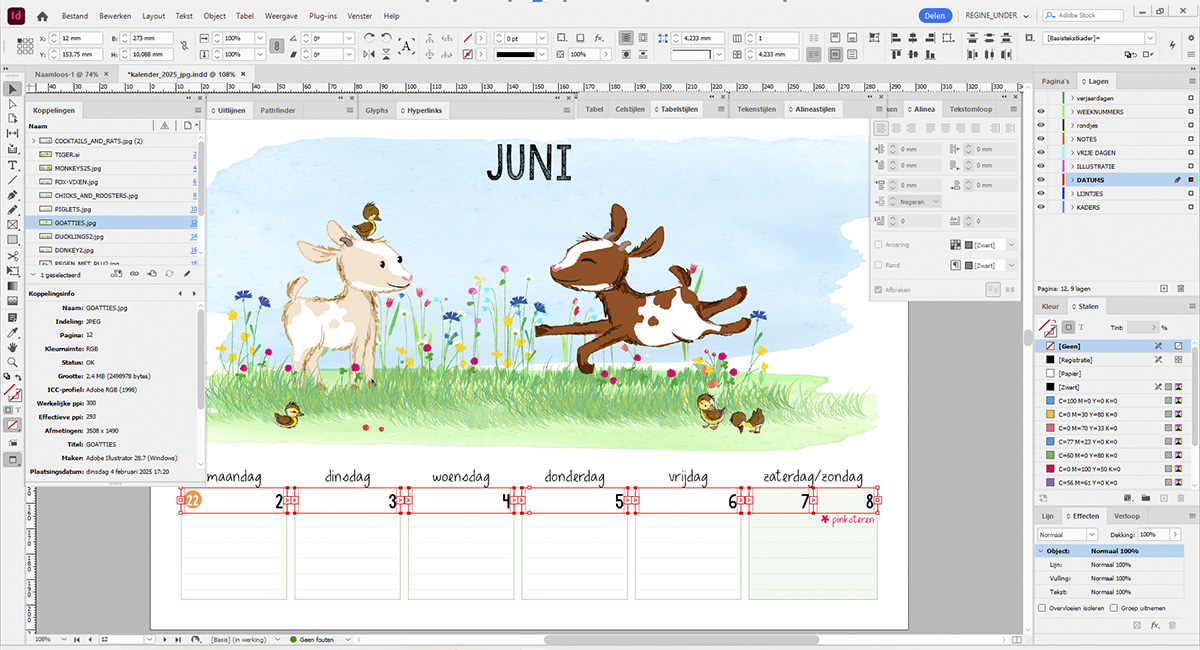Switch to the Kleur tab
Screen dimensions: 1200x650
tap(1050, 307)
